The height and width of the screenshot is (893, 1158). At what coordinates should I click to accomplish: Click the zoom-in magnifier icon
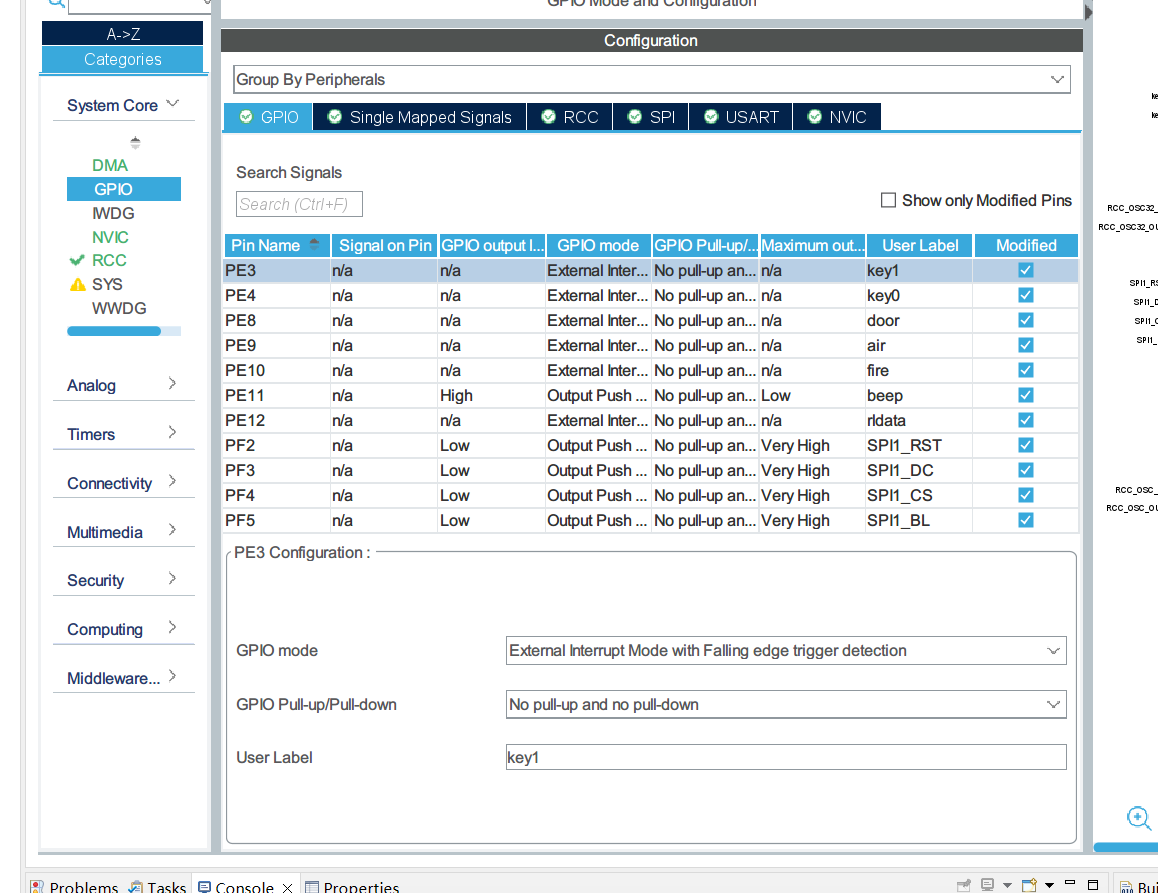1138,818
